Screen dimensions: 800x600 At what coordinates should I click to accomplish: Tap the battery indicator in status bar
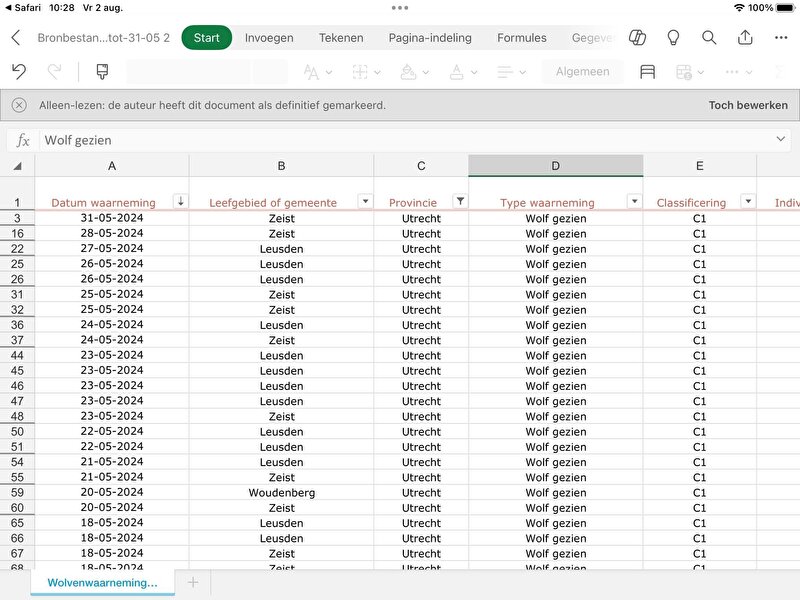click(785, 8)
